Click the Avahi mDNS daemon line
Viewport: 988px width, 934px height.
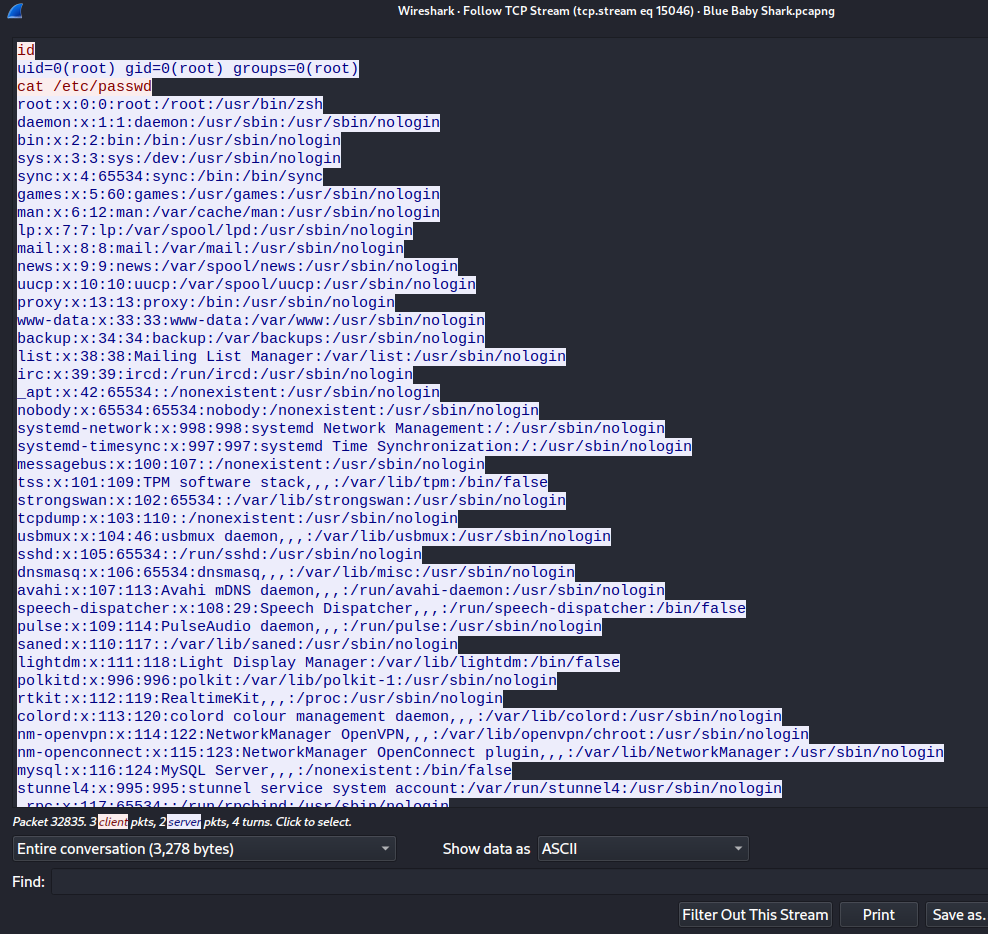341,590
